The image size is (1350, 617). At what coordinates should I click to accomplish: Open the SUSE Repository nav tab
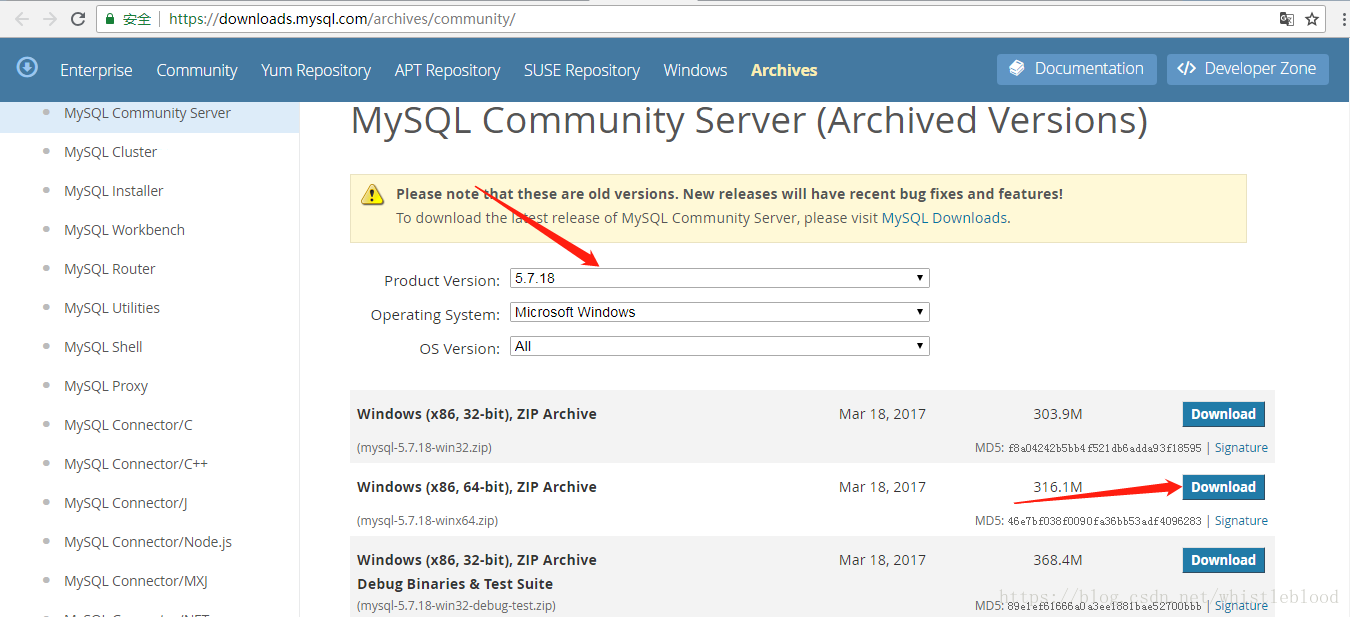582,70
